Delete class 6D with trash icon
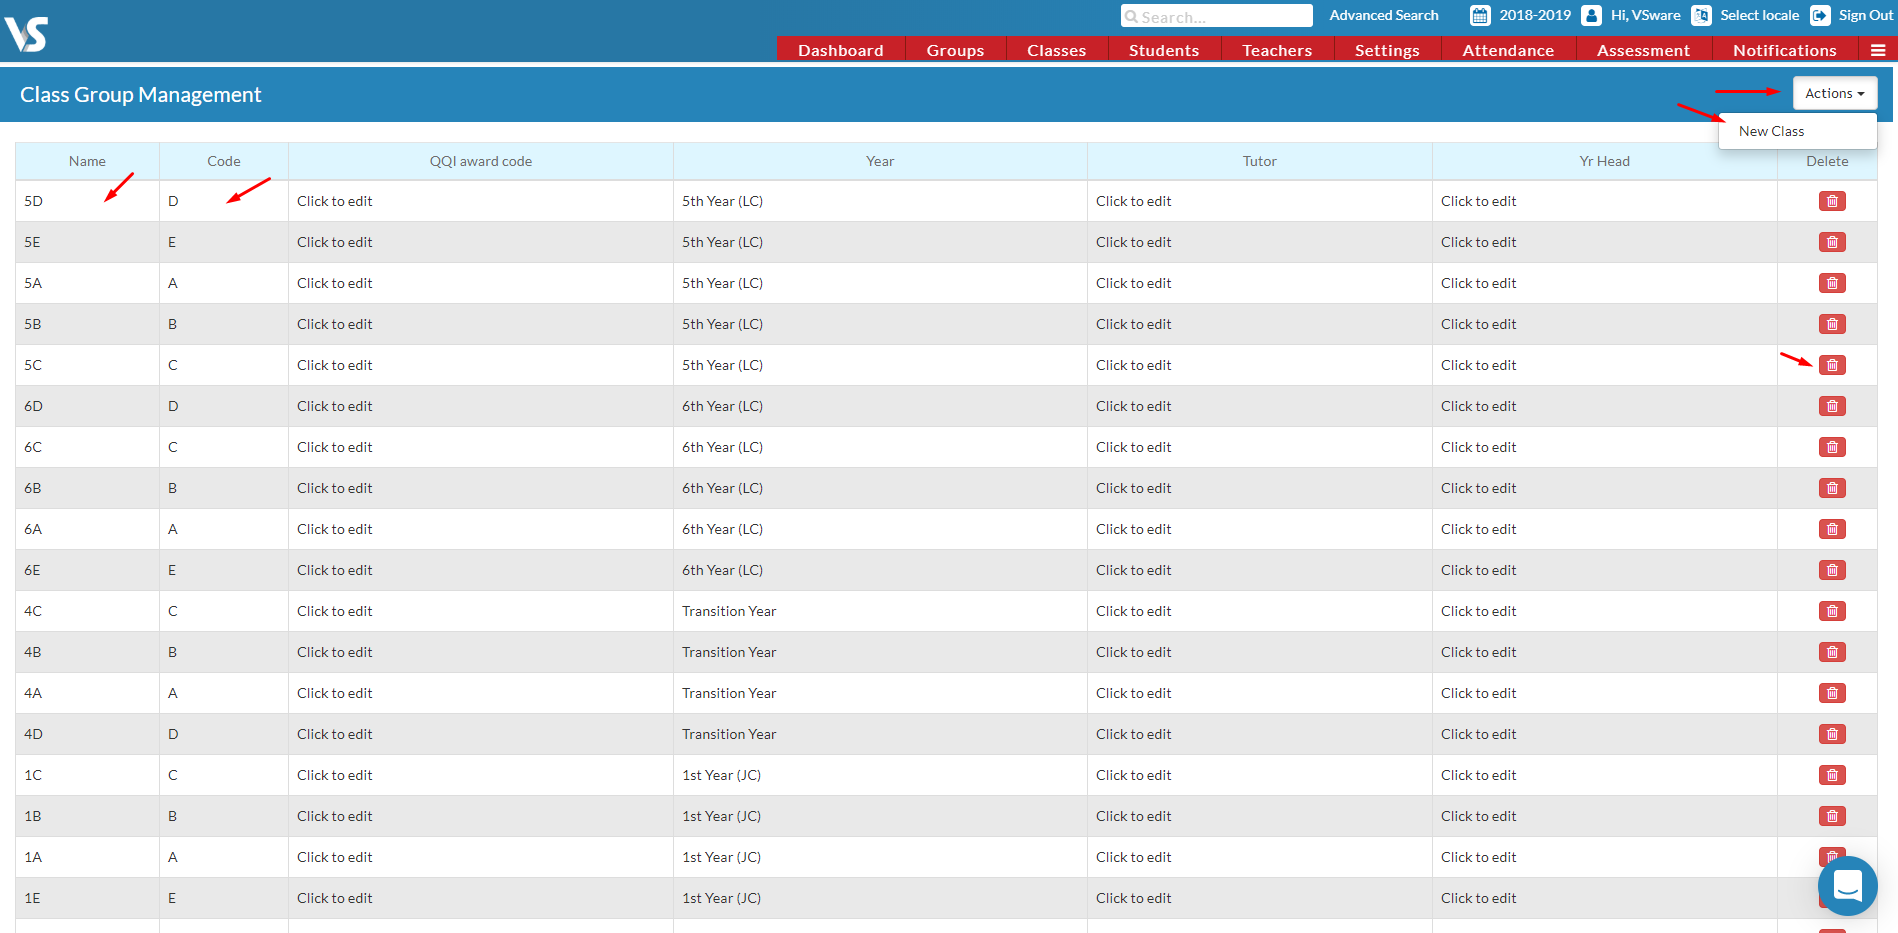This screenshot has height=933, width=1898. [1832, 406]
